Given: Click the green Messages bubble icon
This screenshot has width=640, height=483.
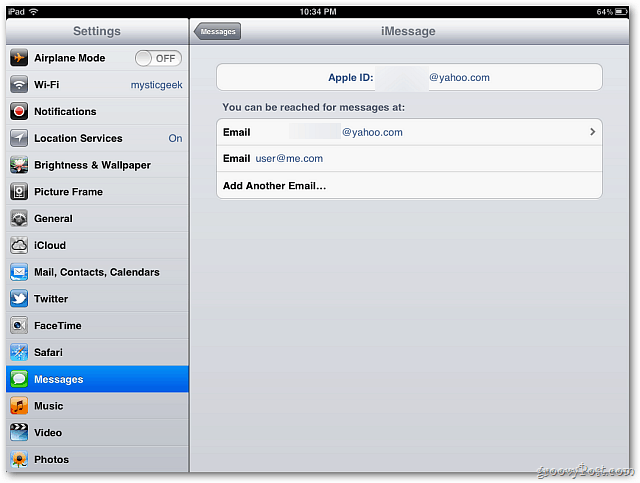Looking at the screenshot, I should pyautogui.click(x=19, y=379).
